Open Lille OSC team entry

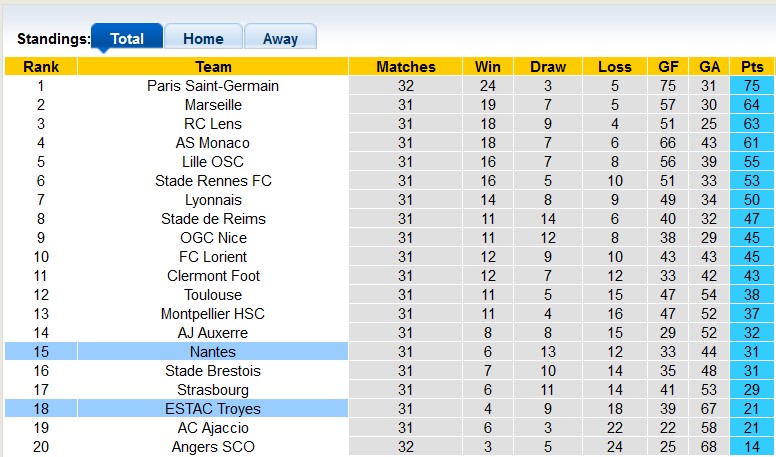(213, 162)
